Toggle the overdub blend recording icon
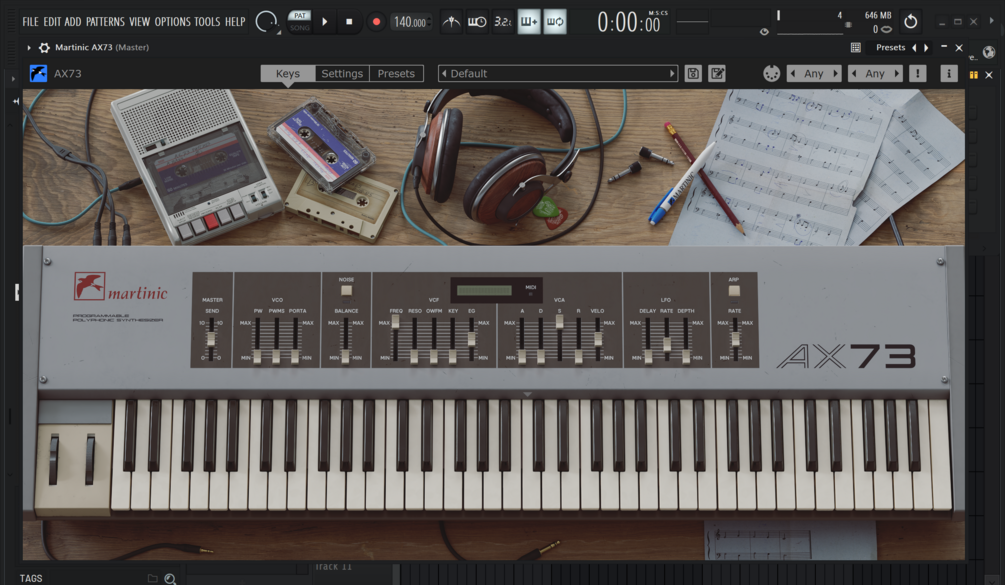The image size is (1005, 585). tap(529, 22)
